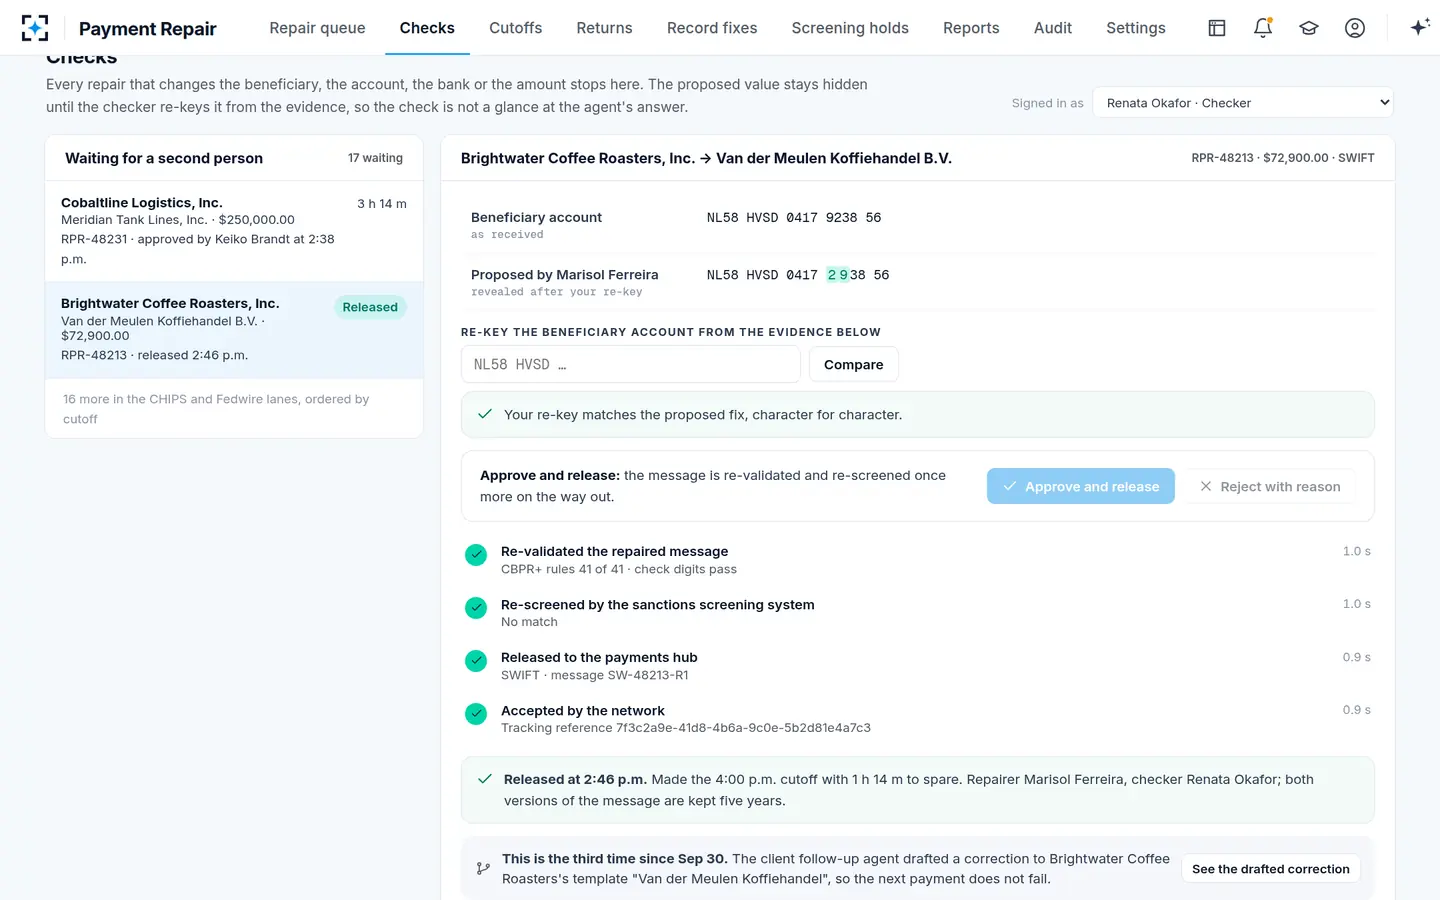Click "Your re-key matches the proposed fix" message
This screenshot has height=900, width=1440.
click(703, 414)
